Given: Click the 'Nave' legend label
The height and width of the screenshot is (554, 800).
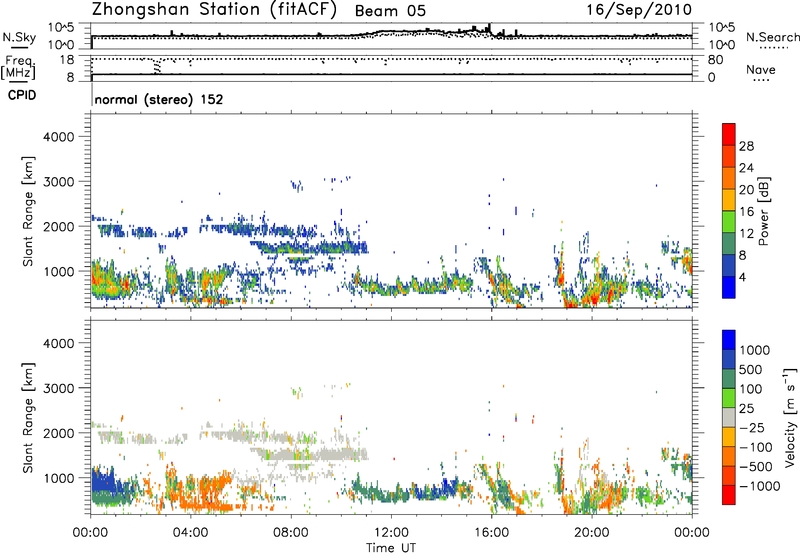Looking at the screenshot, I should point(761,70).
